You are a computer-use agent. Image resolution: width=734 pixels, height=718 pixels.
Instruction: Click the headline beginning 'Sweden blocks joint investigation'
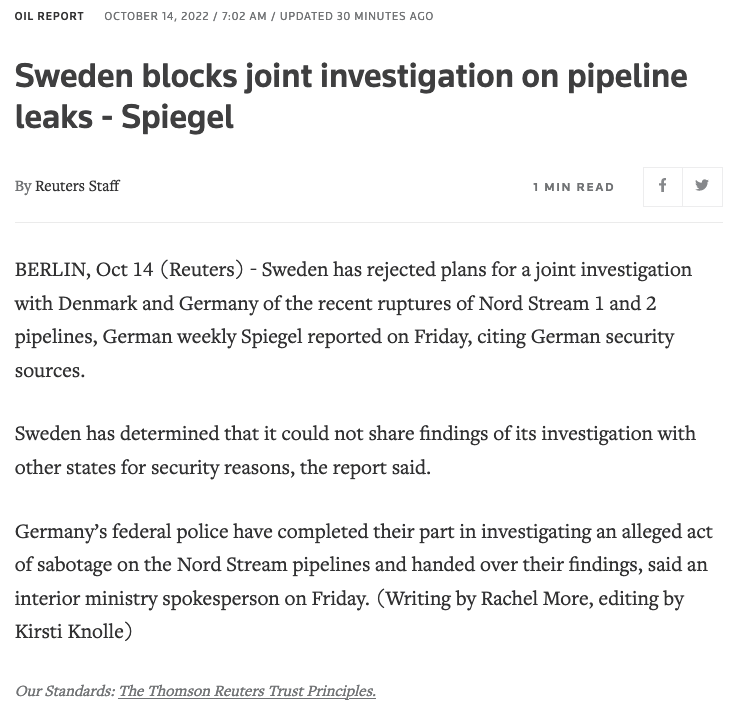coord(351,96)
